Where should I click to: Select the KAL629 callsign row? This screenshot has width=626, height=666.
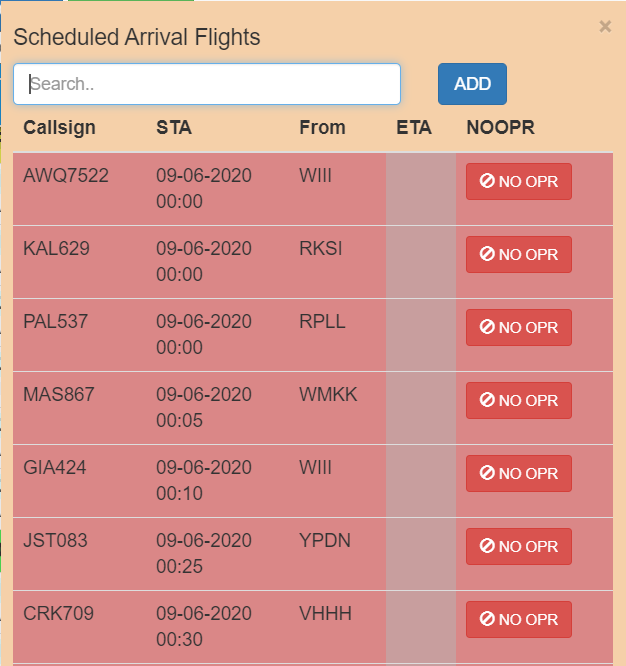[57, 249]
